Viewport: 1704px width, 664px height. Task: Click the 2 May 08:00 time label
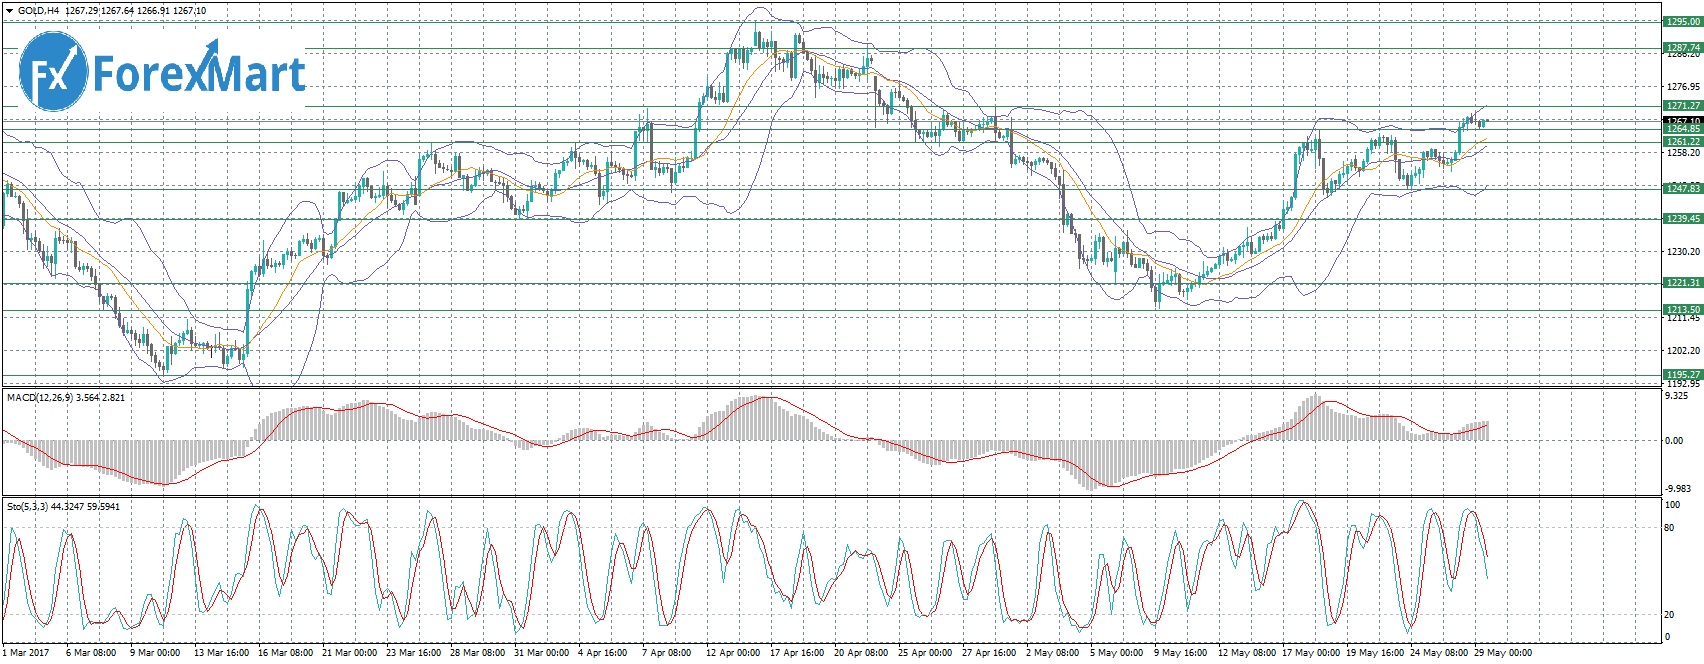pyautogui.click(x=1053, y=653)
